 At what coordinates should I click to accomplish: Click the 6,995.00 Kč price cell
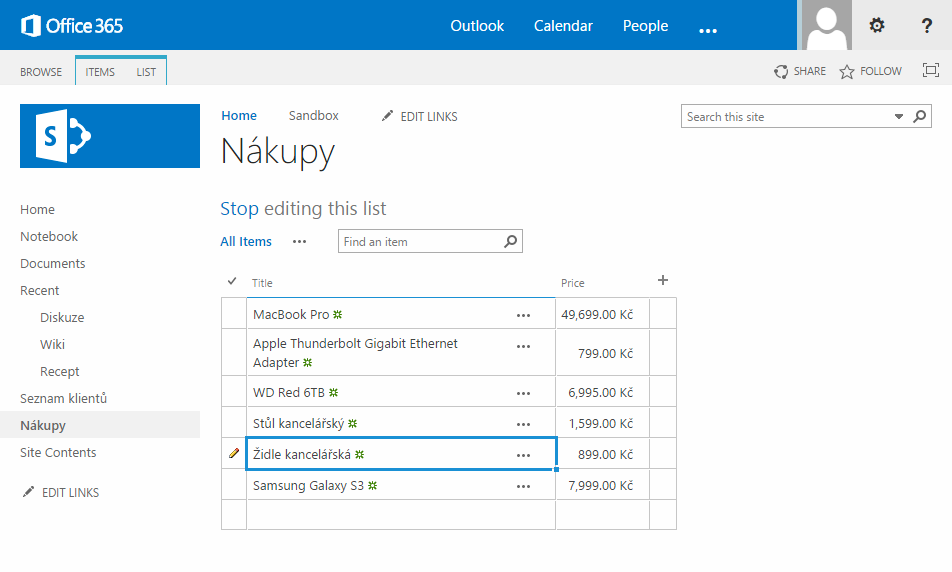click(602, 392)
